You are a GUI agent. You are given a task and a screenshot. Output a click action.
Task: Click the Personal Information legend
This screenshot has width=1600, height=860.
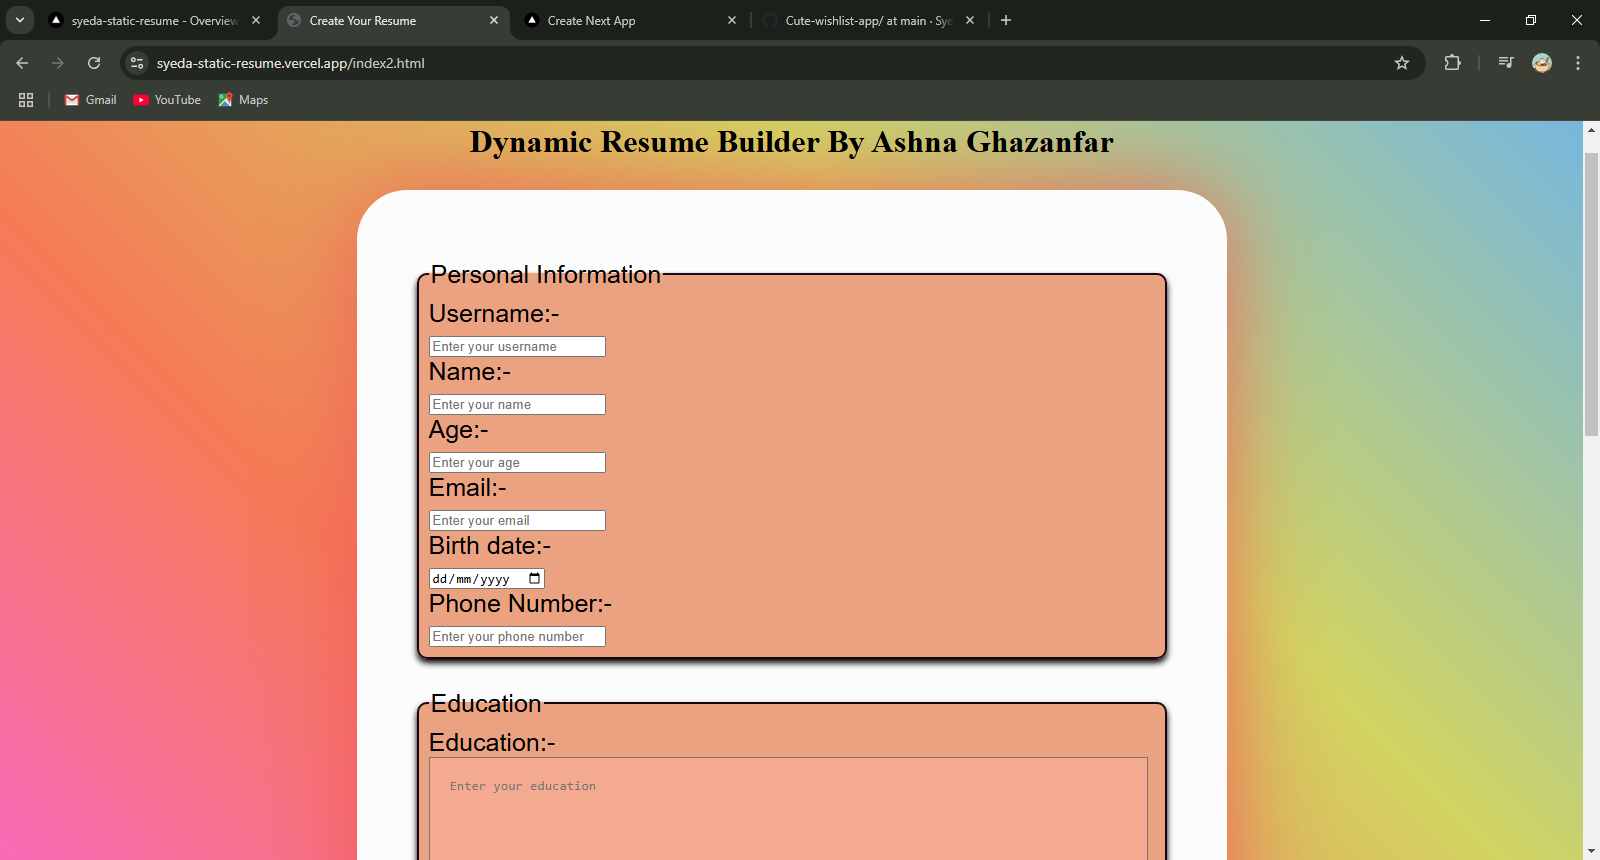(x=546, y=274)
